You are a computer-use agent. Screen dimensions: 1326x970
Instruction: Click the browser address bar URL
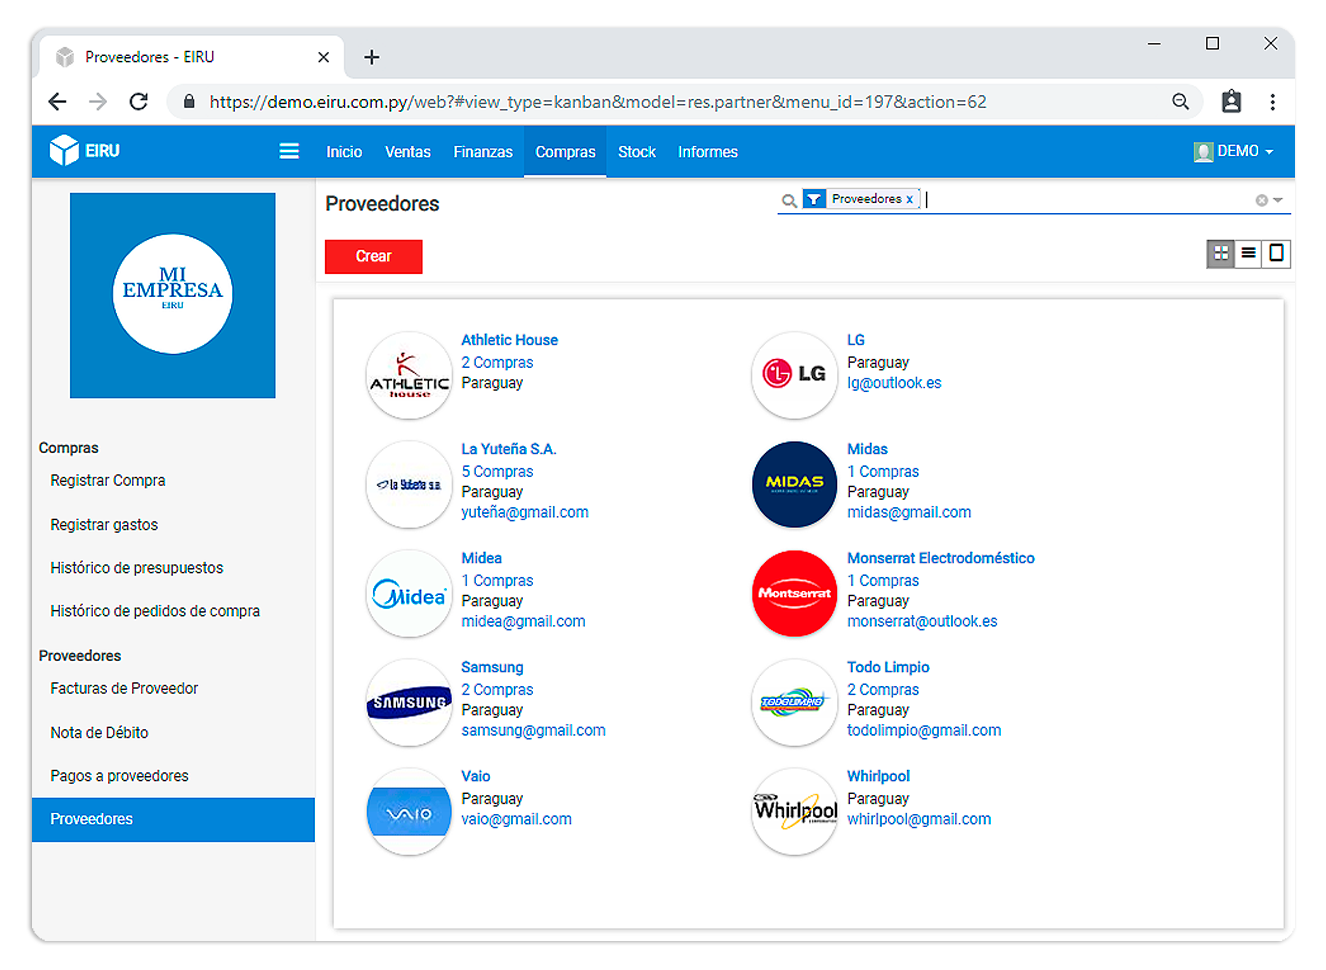[598, 102]
